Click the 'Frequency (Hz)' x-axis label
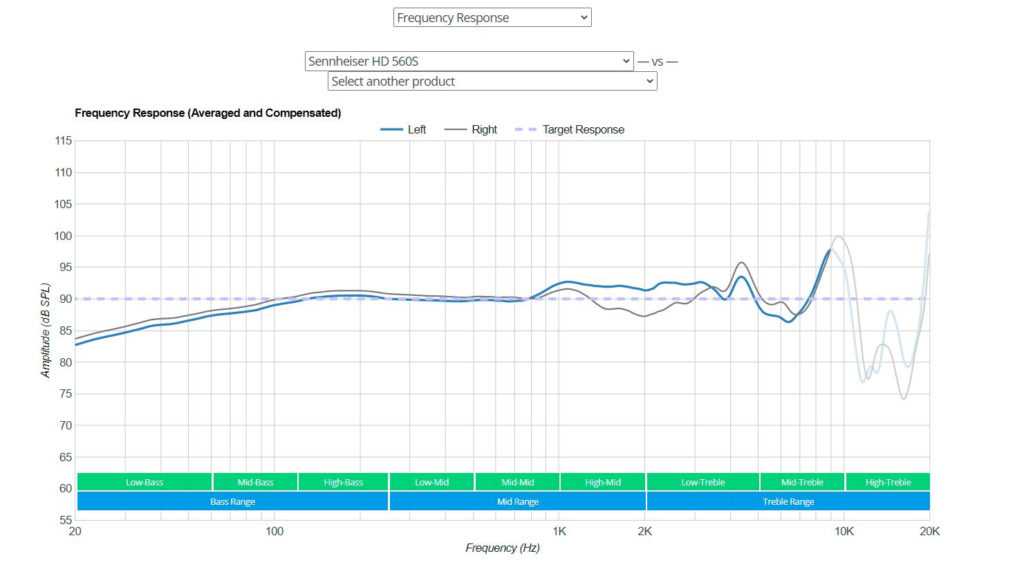Viewport: 1024px width, 576px height. point(502,548)
